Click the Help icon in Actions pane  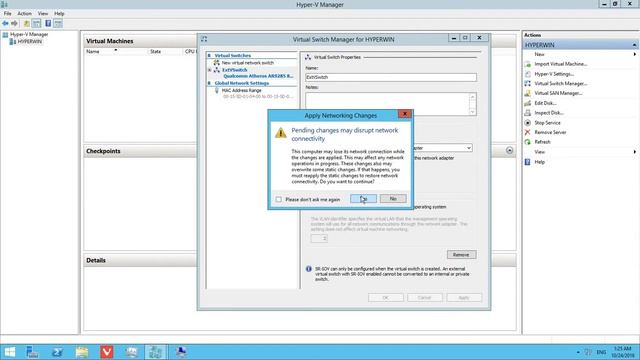(527, 162)
